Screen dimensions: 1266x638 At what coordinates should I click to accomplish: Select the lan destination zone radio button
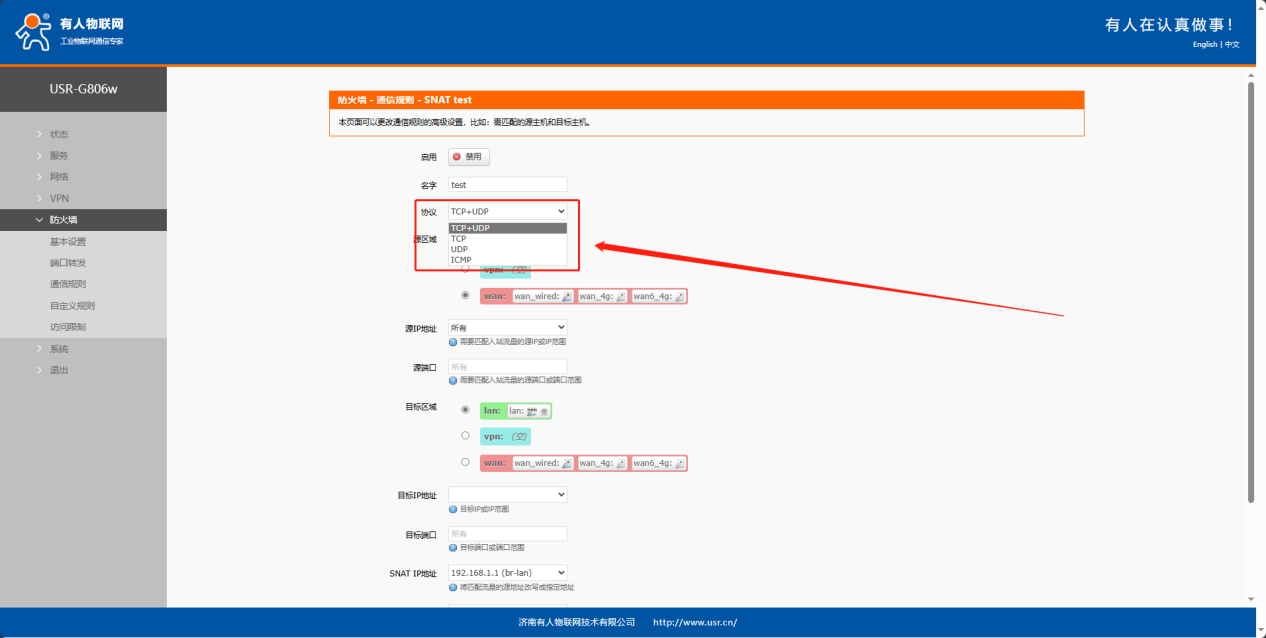coord(465,409)
